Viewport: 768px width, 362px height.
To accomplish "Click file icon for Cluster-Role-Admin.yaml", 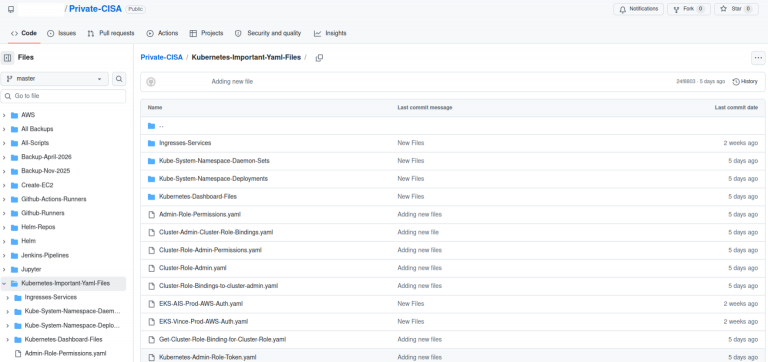I will point(151,268).
